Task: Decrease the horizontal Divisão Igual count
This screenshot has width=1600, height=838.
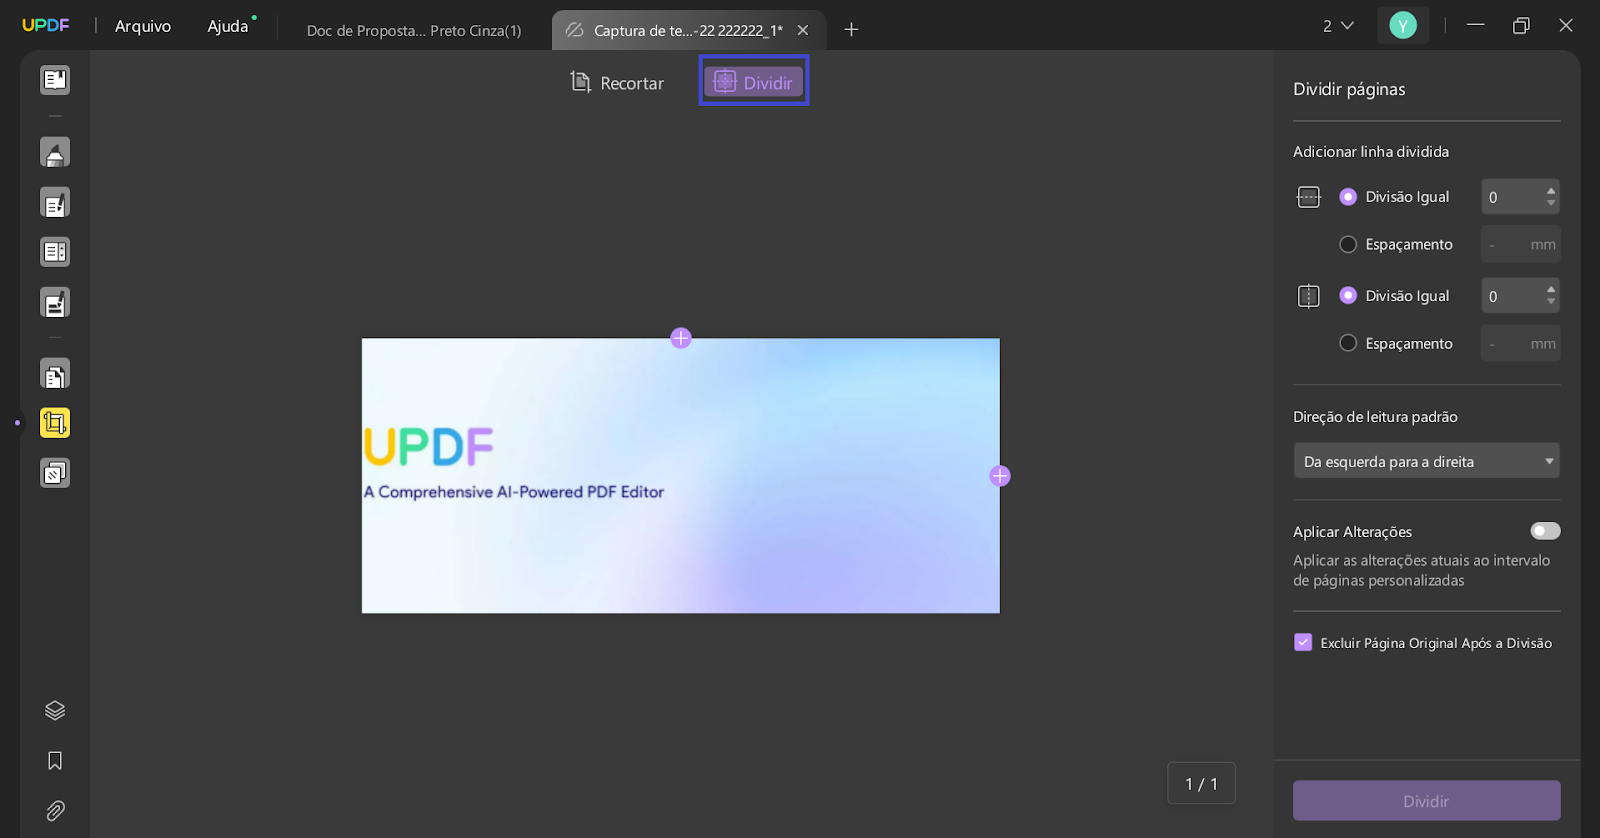Action: point(1551,203)
